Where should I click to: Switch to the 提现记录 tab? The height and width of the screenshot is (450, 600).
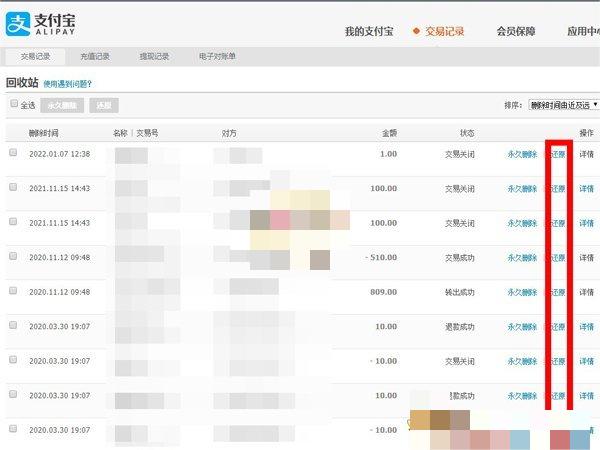(x=153, y=56)
